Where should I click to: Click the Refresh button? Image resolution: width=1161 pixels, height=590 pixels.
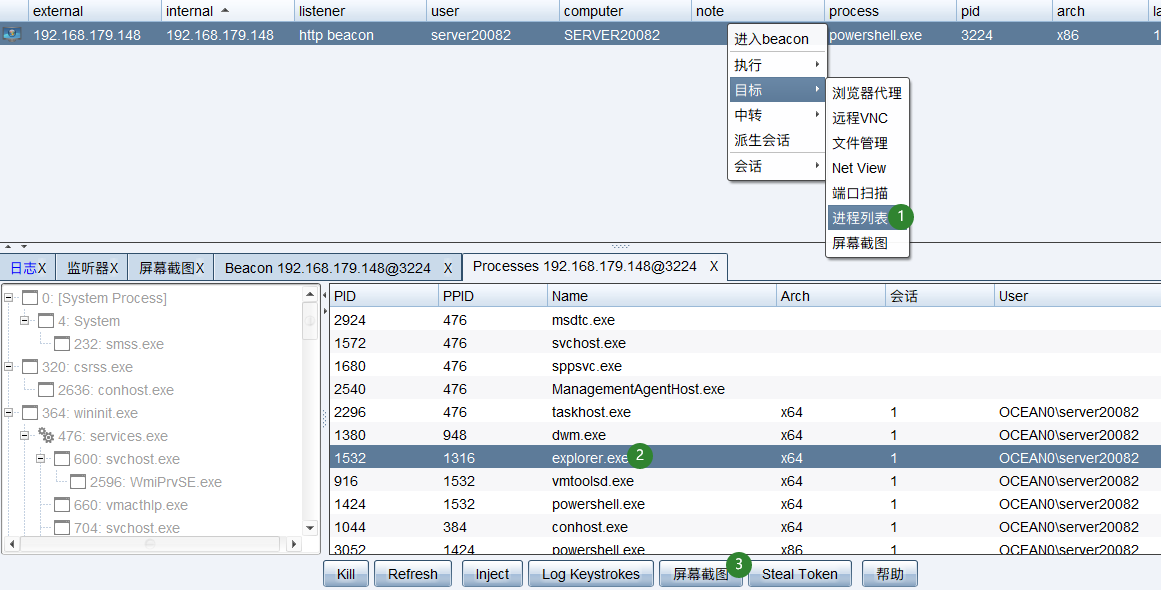pos(412,574)
